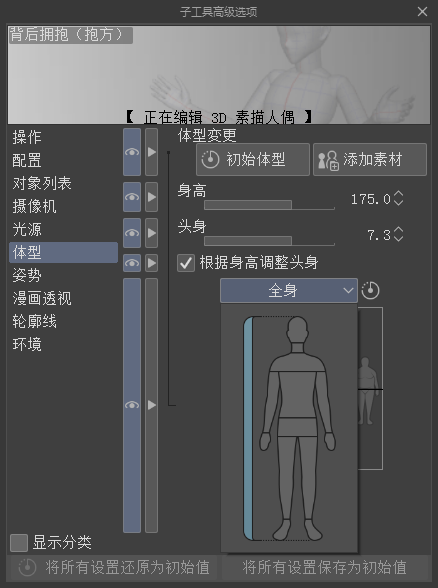
Task: Click the 背后拥抱（抱方） tool name label
Action: [x=70, y=35]
